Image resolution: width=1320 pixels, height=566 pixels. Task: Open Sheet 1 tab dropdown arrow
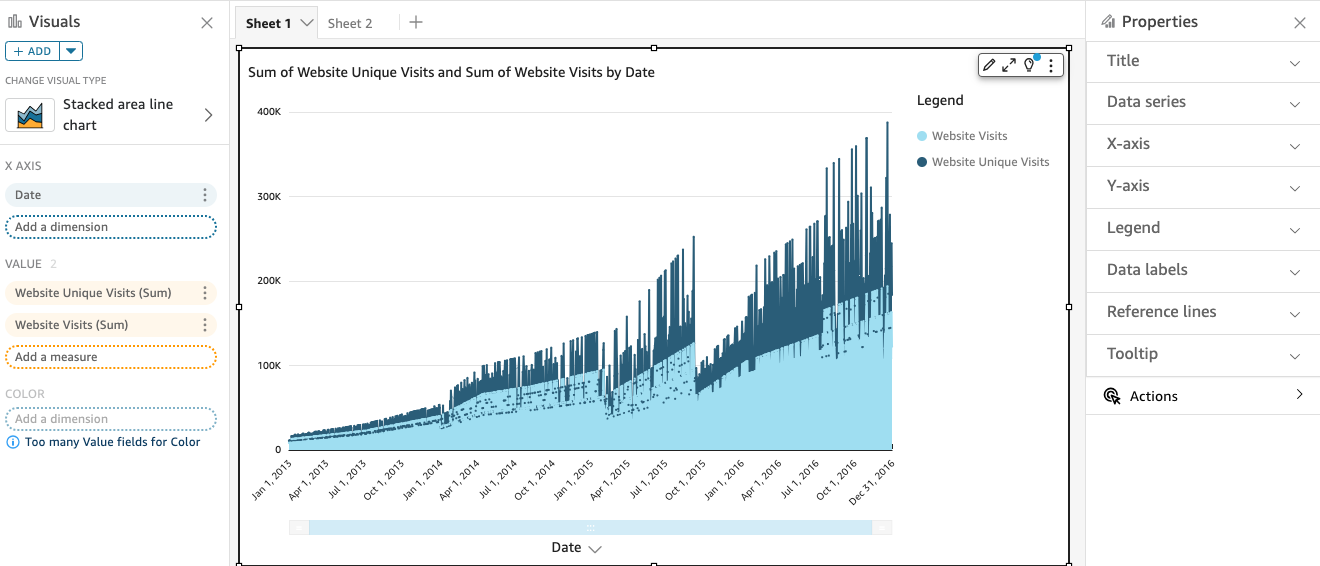[x=307, y=23]
